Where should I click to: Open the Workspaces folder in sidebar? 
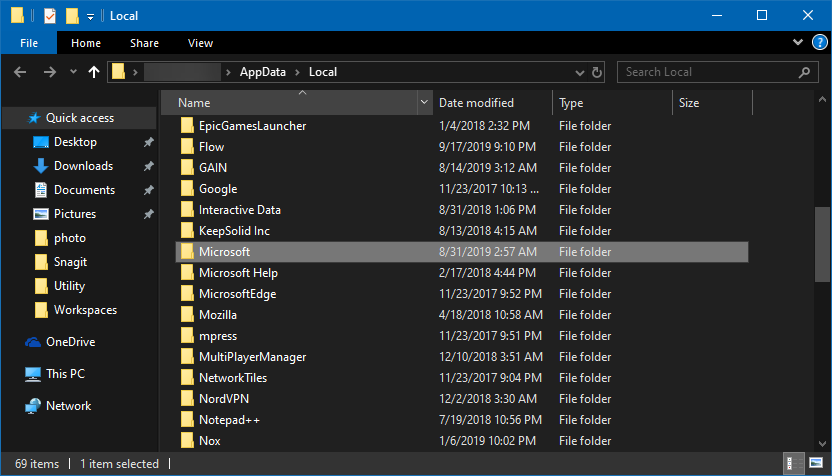[x=85, y=309]
